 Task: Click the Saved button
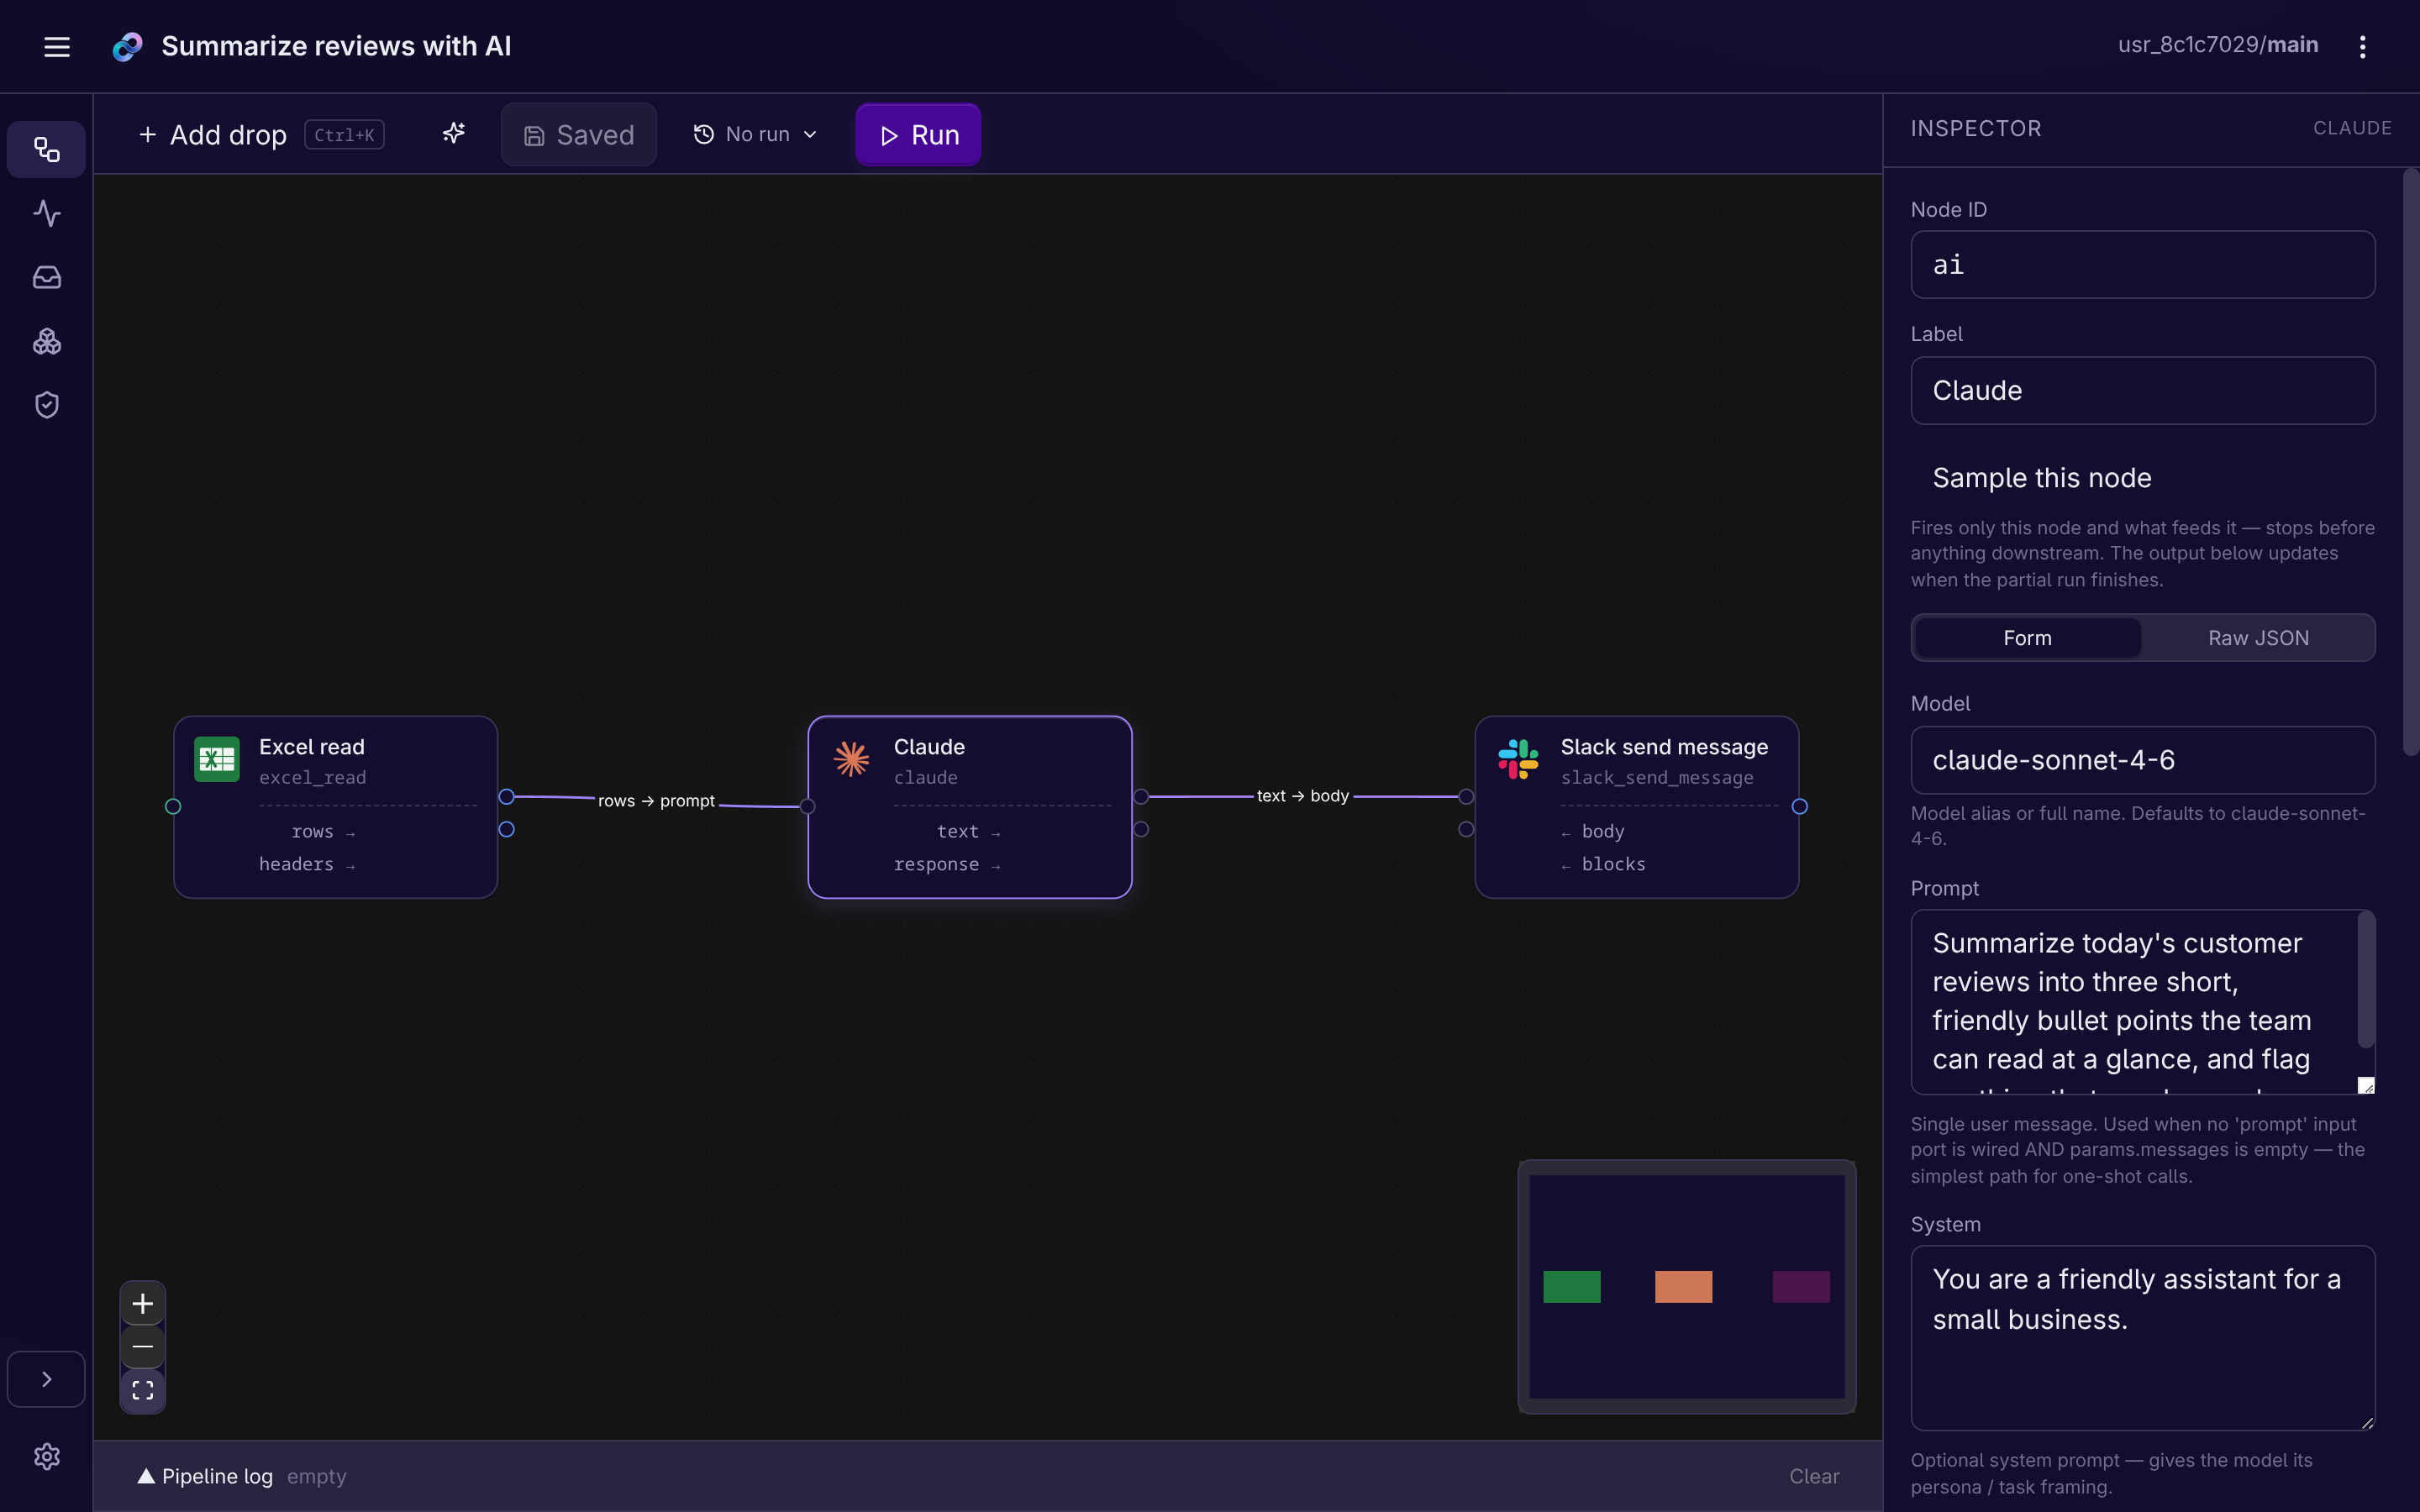pos(578,134)
